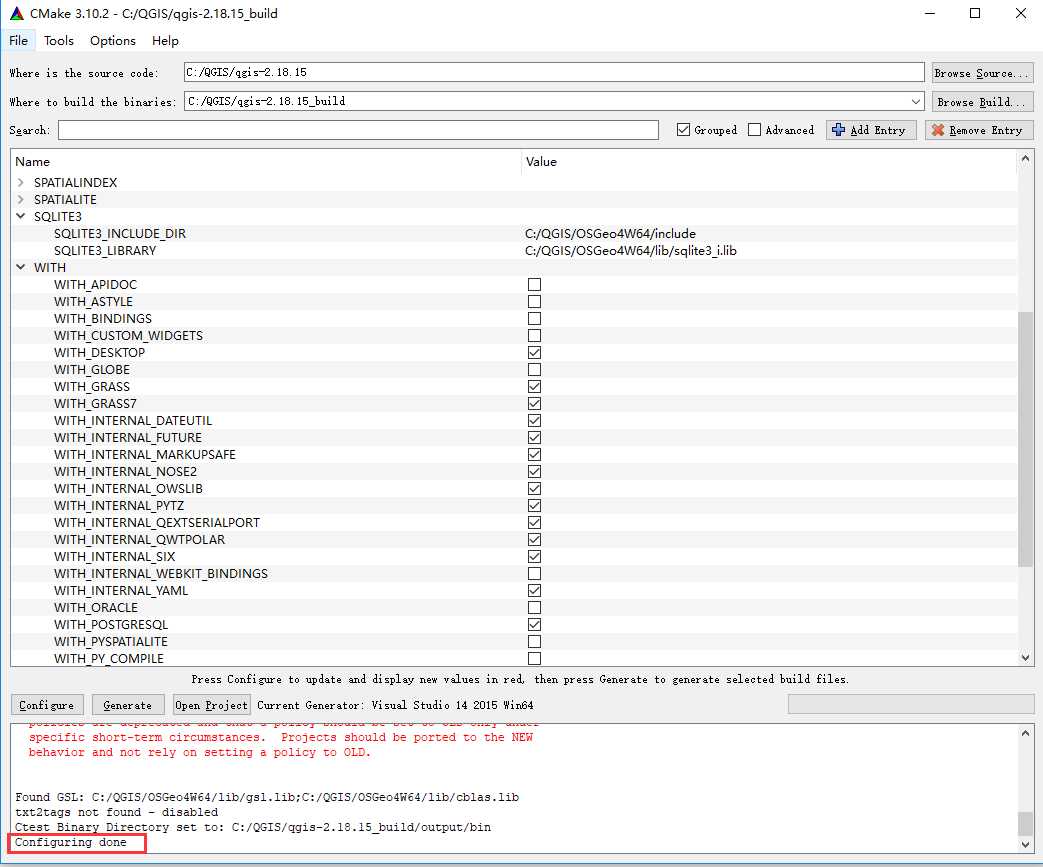Uncheck WITH_GRASS7 checkbox
Viewport: 1043px width, 867px height.
coord(534,403)
